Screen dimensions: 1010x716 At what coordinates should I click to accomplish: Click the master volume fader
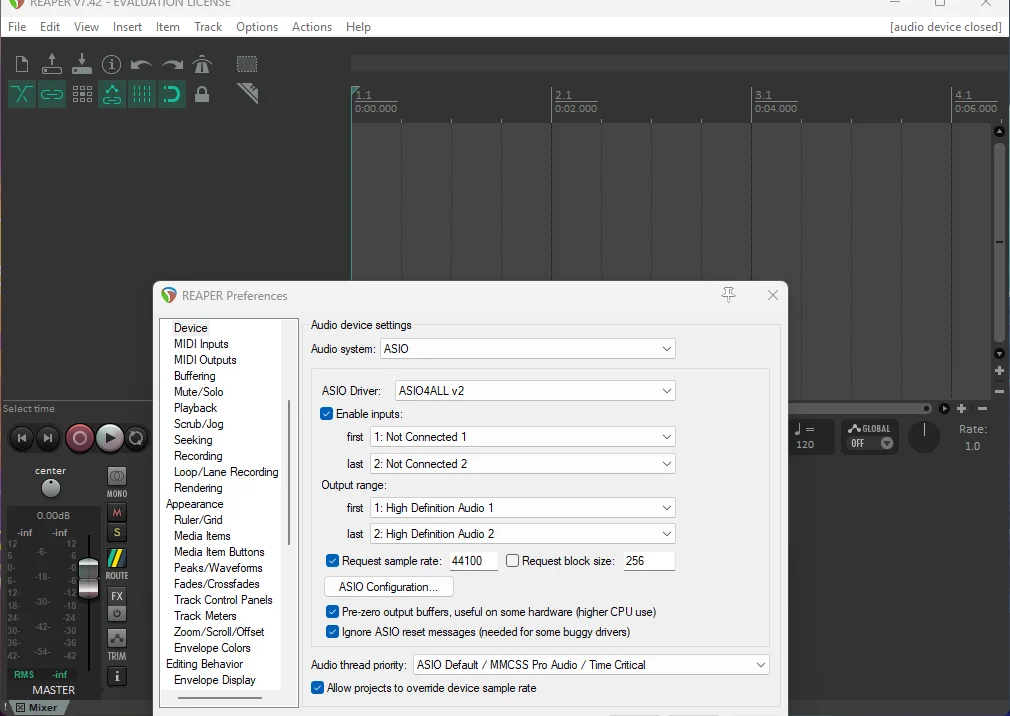[88, 578]
